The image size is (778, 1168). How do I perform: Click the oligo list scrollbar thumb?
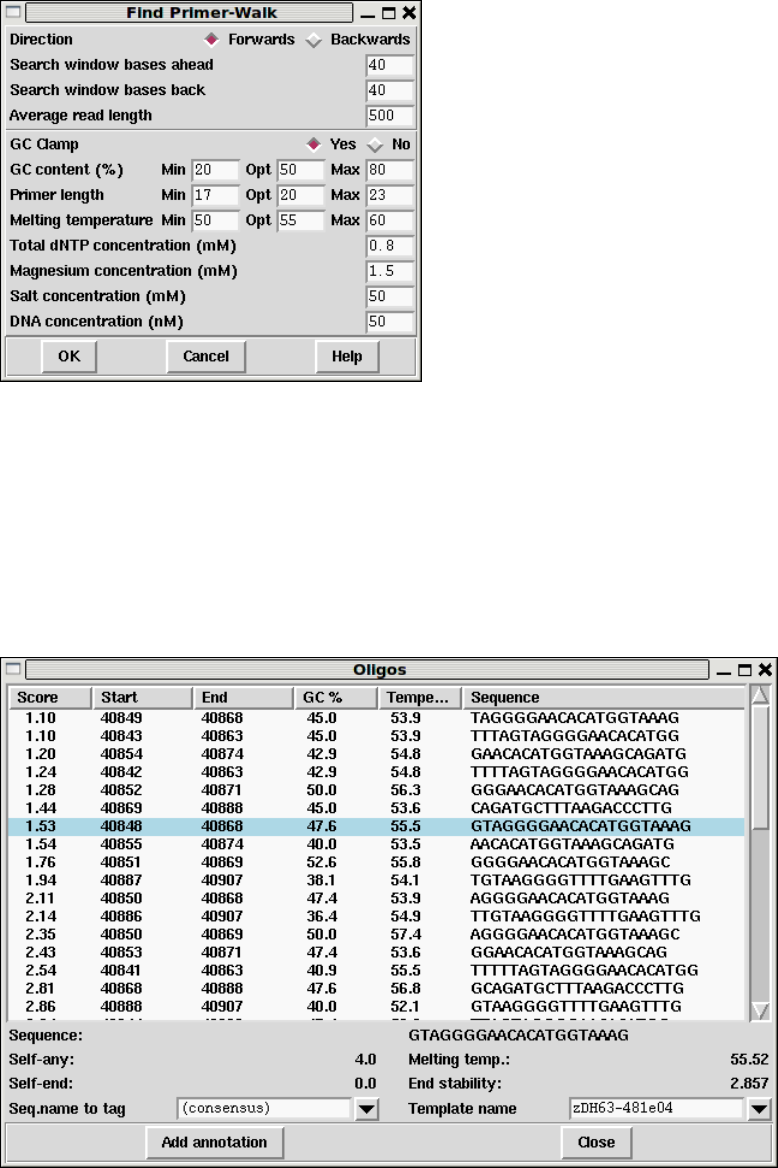pyautogui.click(x=760, y=766)
